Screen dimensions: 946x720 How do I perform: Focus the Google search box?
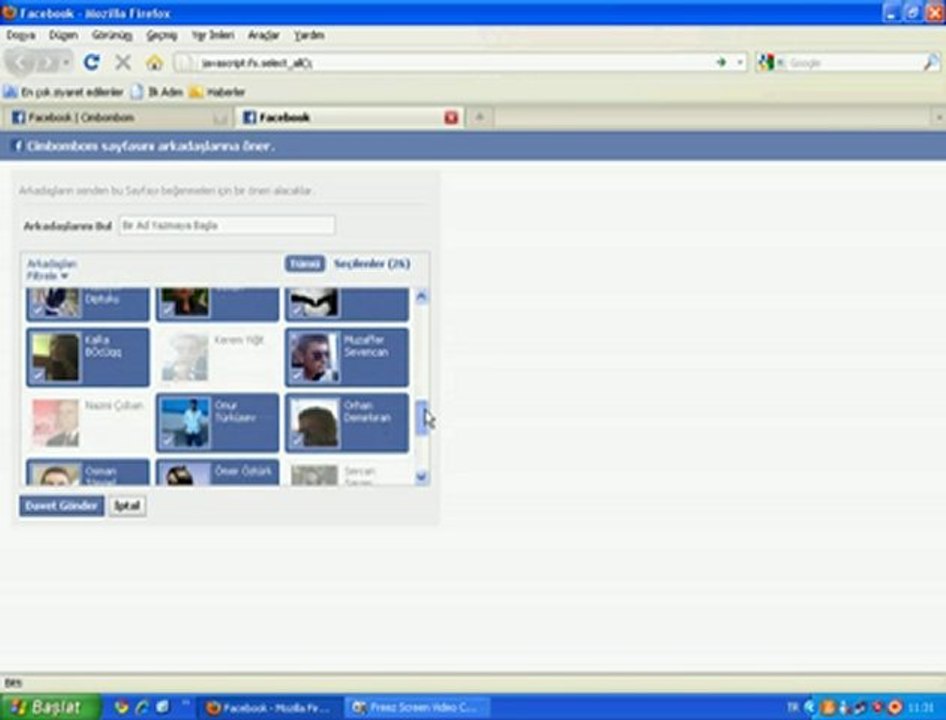tap(849, 62)
